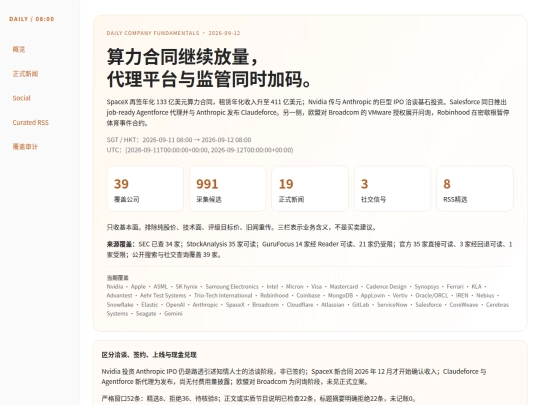Select Aehr Test Systems in the coverage list

(x=163, y=295)
